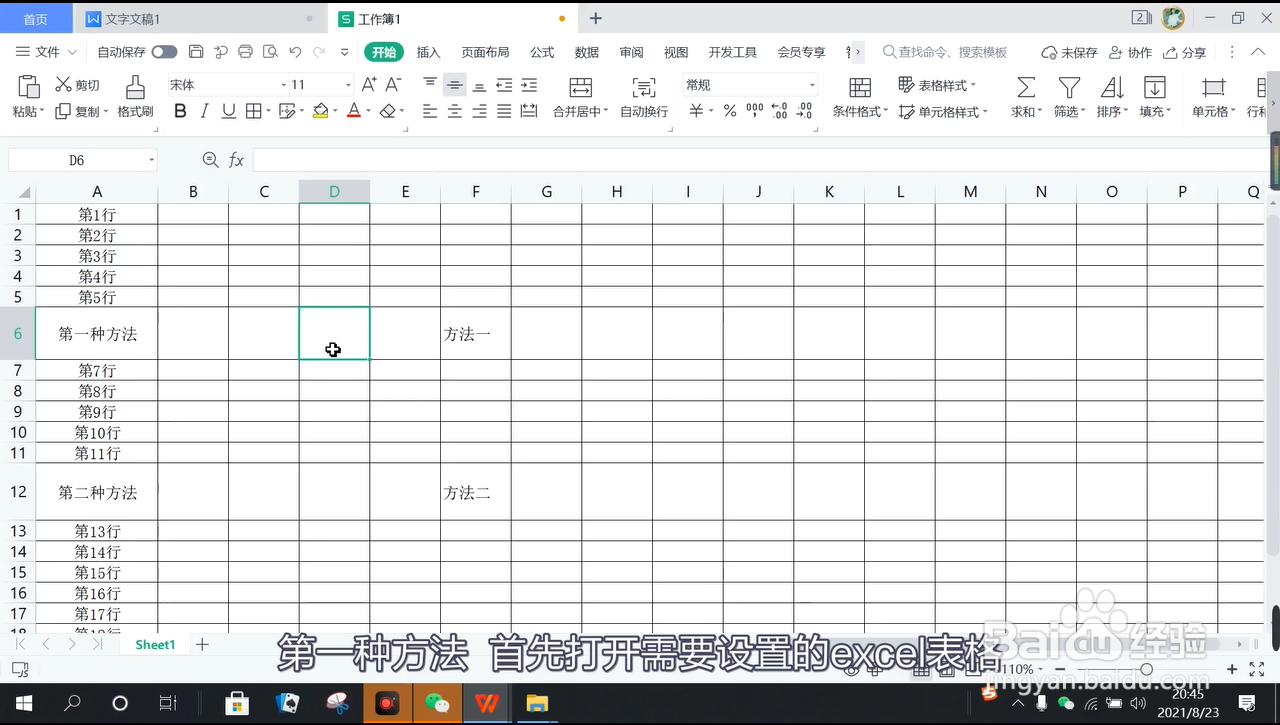Set vertical middle alignment
Viewport: 1280px width, 725px height.
455,85
